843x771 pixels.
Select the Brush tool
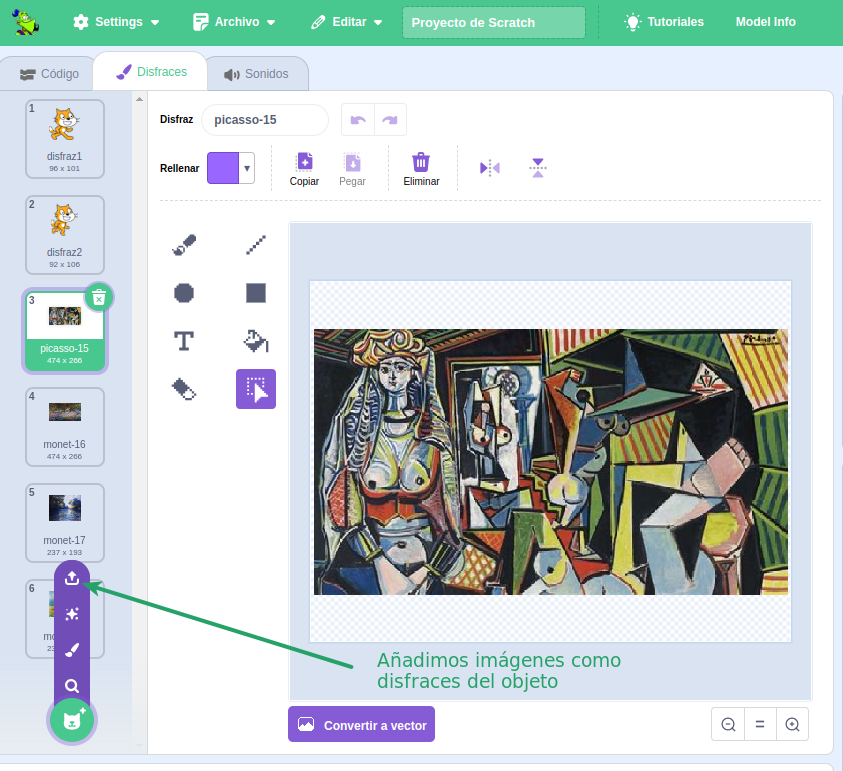click(x=184, y=245)
